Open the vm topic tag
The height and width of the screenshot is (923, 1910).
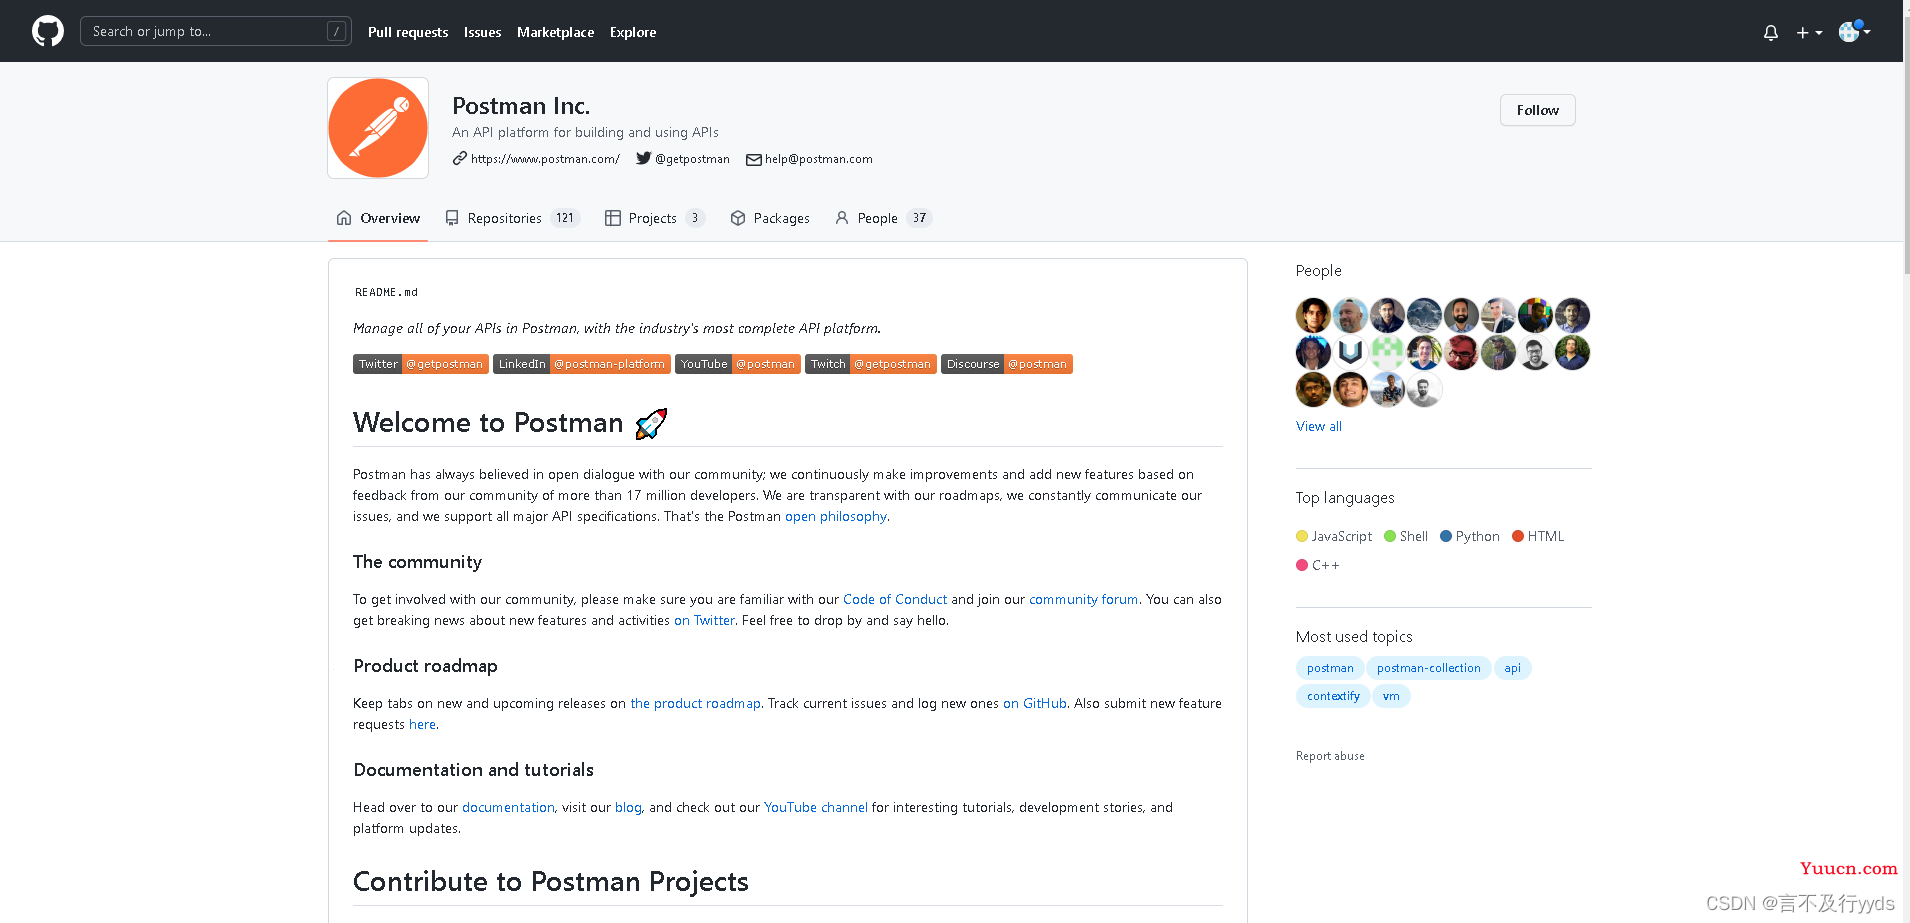coord(1391,696)
